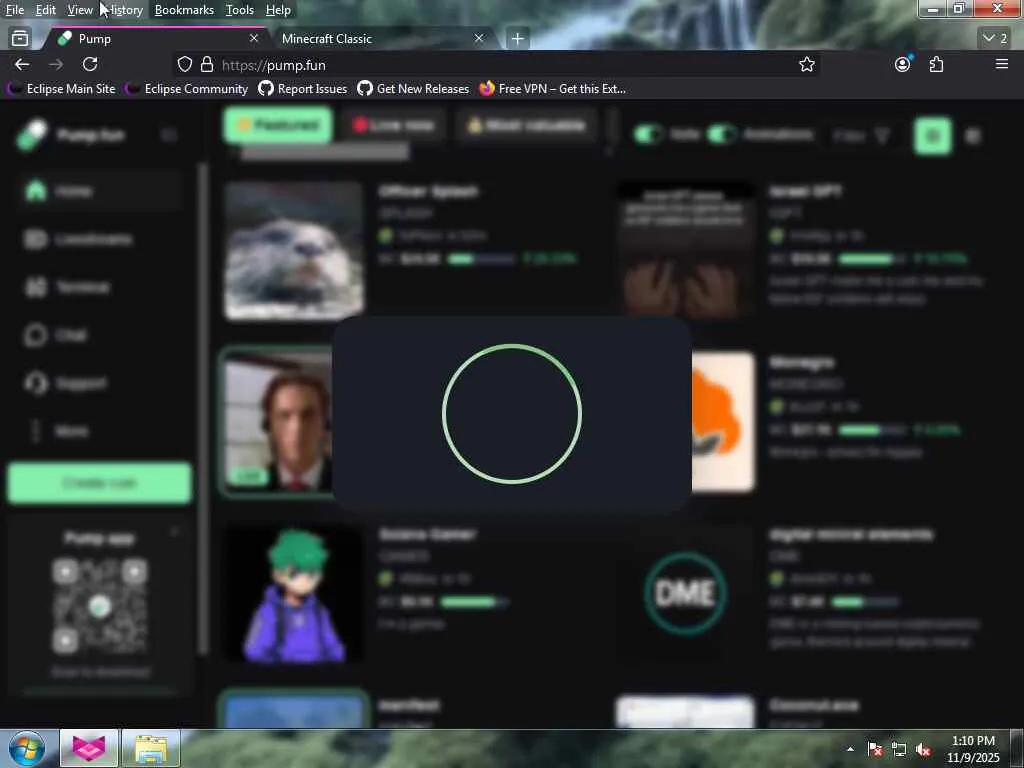Click the padlock site security icon

[x=207, y=65]
